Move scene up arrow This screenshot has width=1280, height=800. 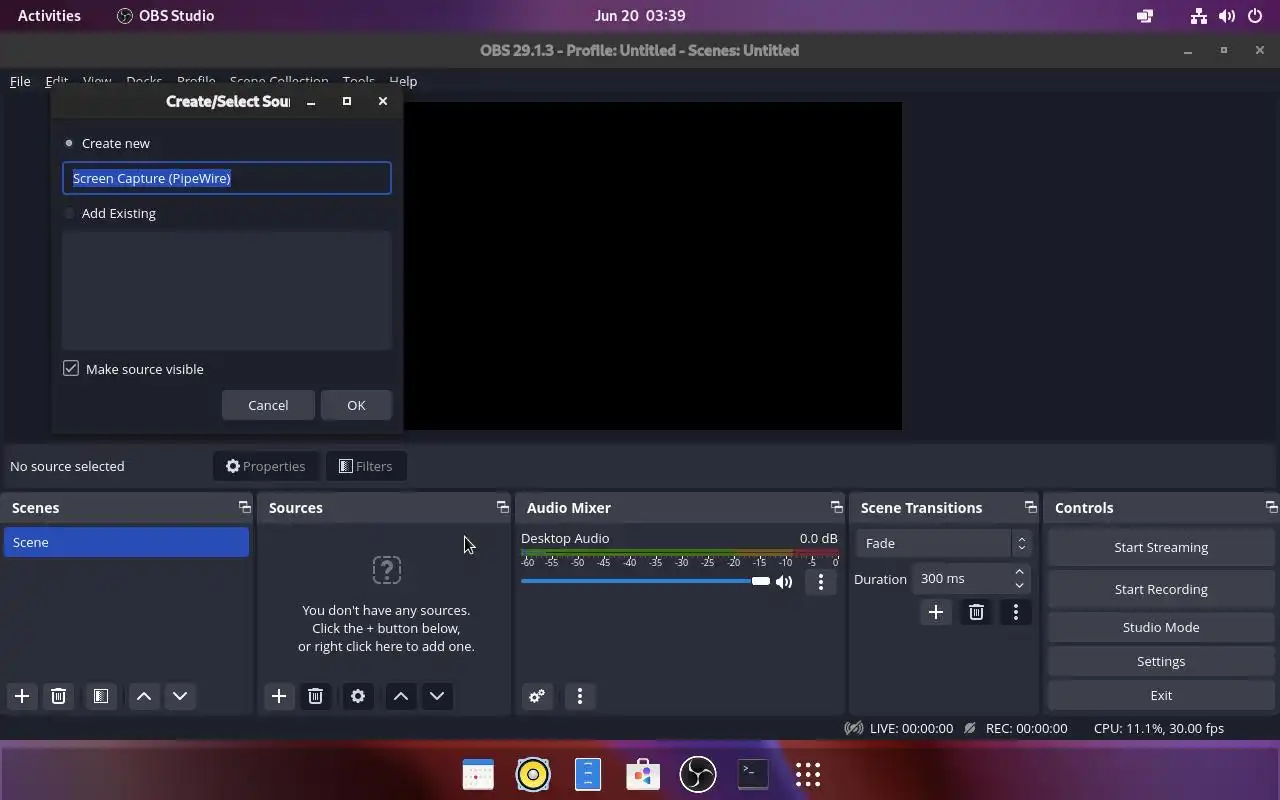click(x=144, y=696)
